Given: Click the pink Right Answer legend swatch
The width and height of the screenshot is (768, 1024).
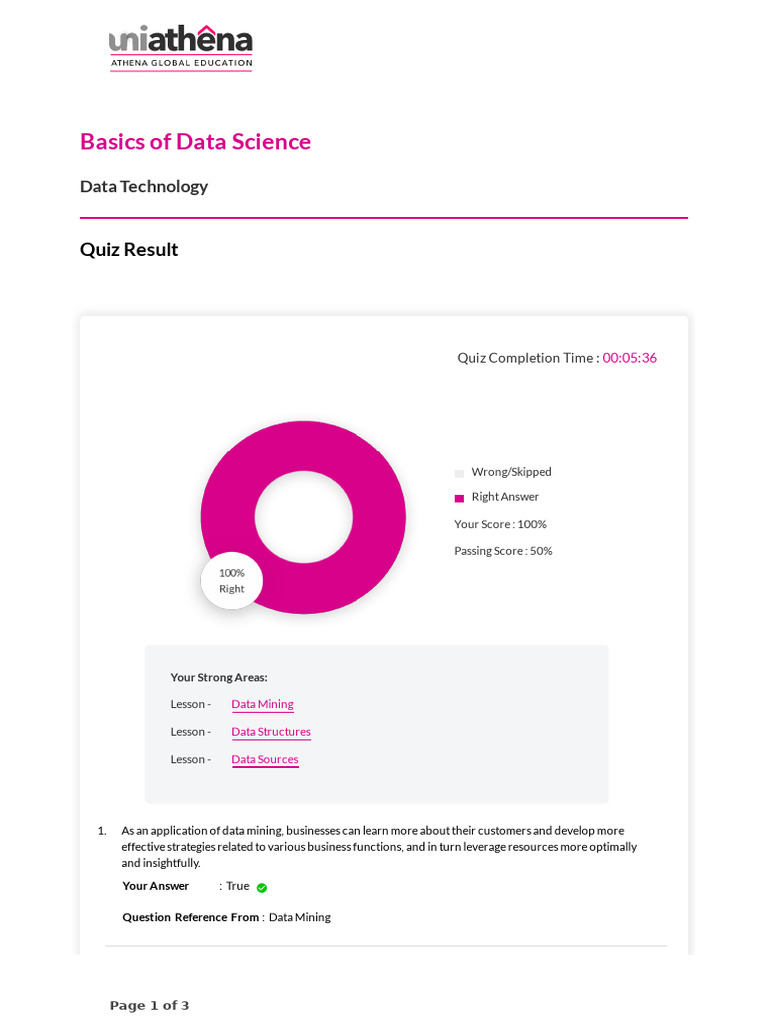Looking at the screenshot, I should [459, 498].
